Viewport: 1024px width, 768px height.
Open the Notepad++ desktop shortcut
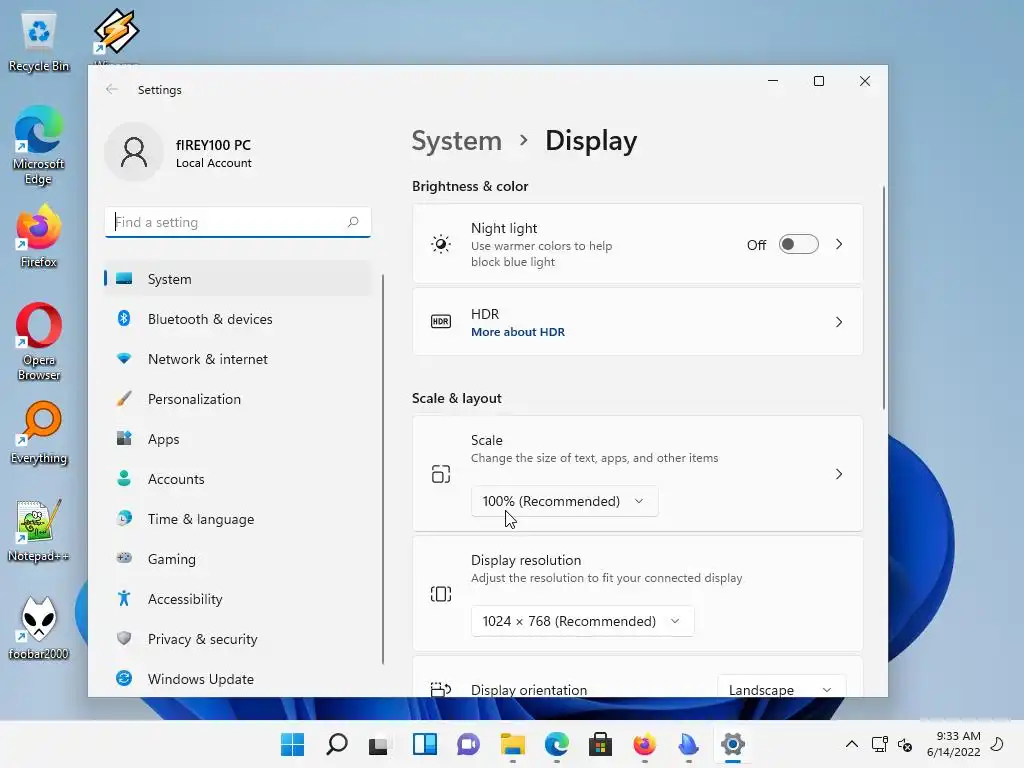point(39,531)
